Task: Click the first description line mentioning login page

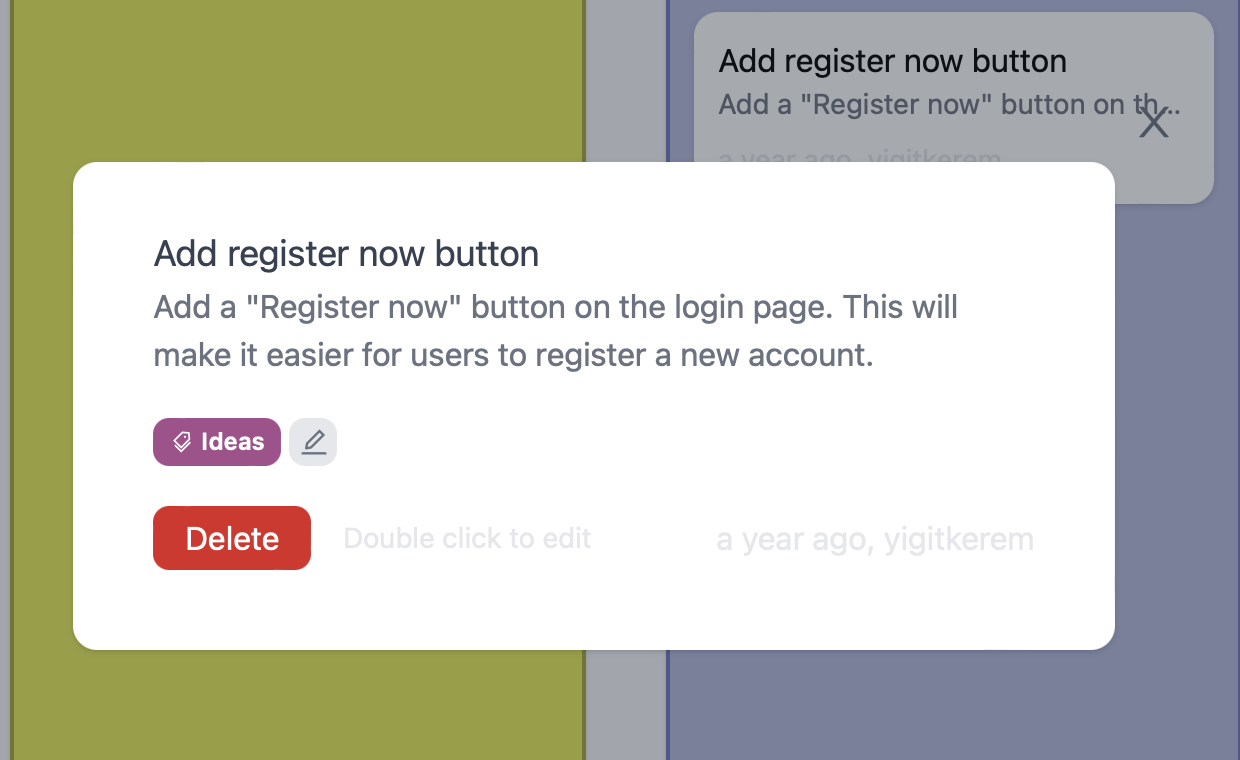Action: click(x=556, y=307)
